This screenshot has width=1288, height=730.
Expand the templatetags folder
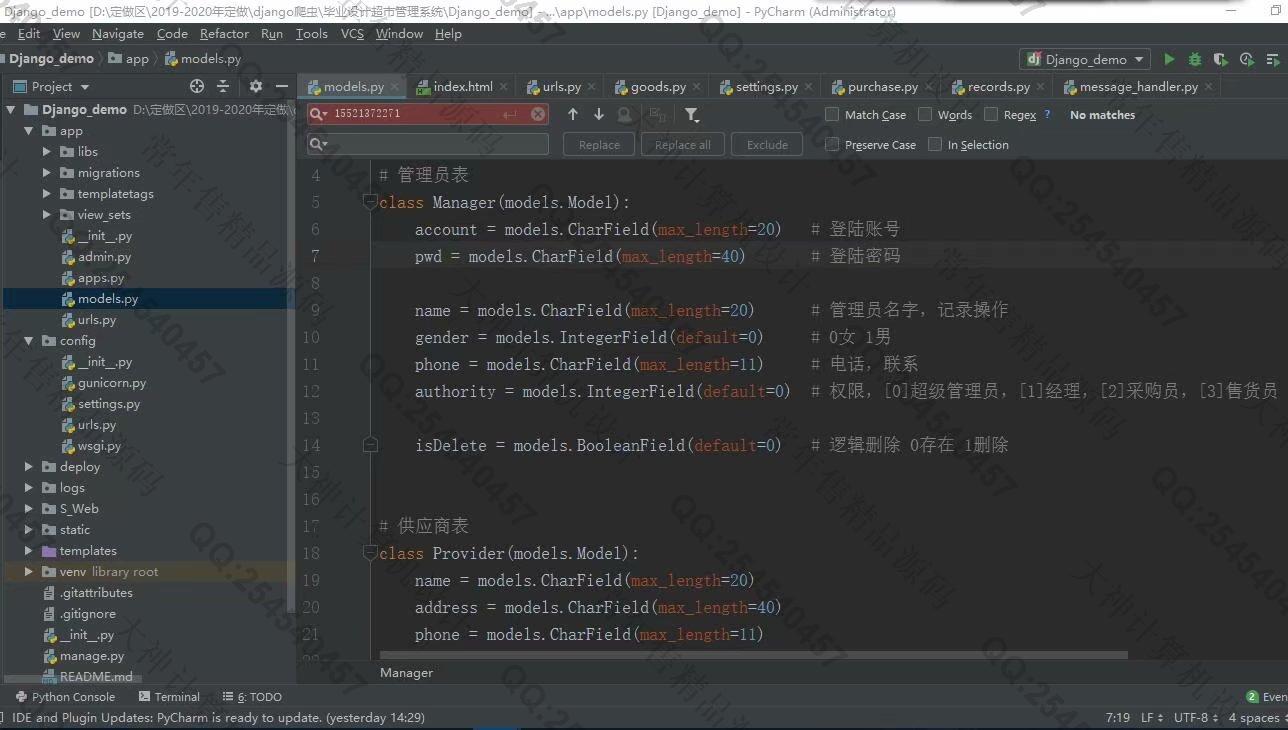tap(47, 194)
